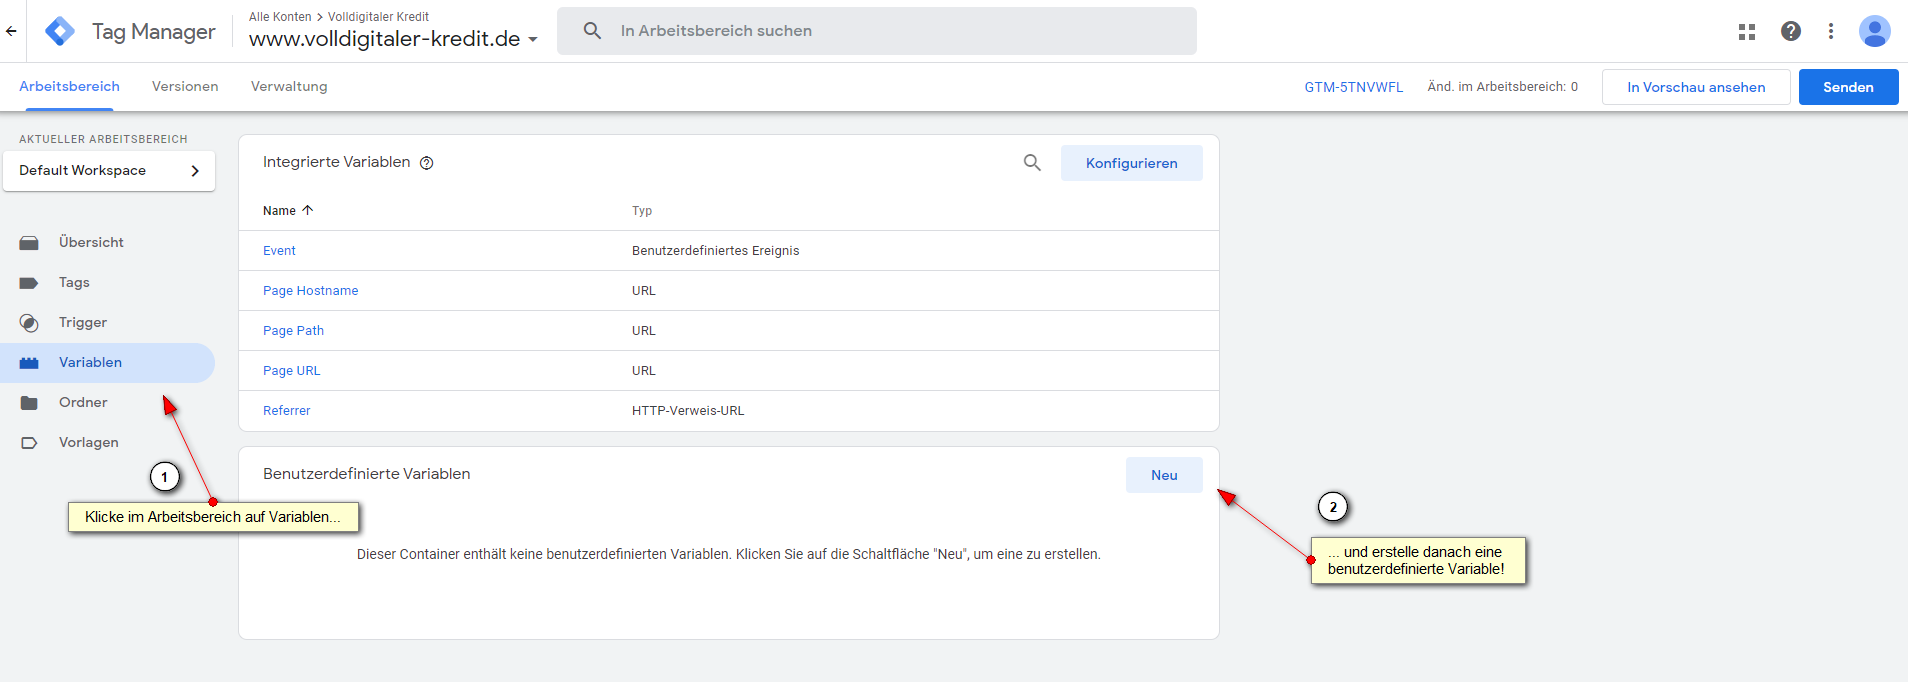Select Variablen in the sidebar
Viewport: 1908px width, 682px height.
point(108,363)
